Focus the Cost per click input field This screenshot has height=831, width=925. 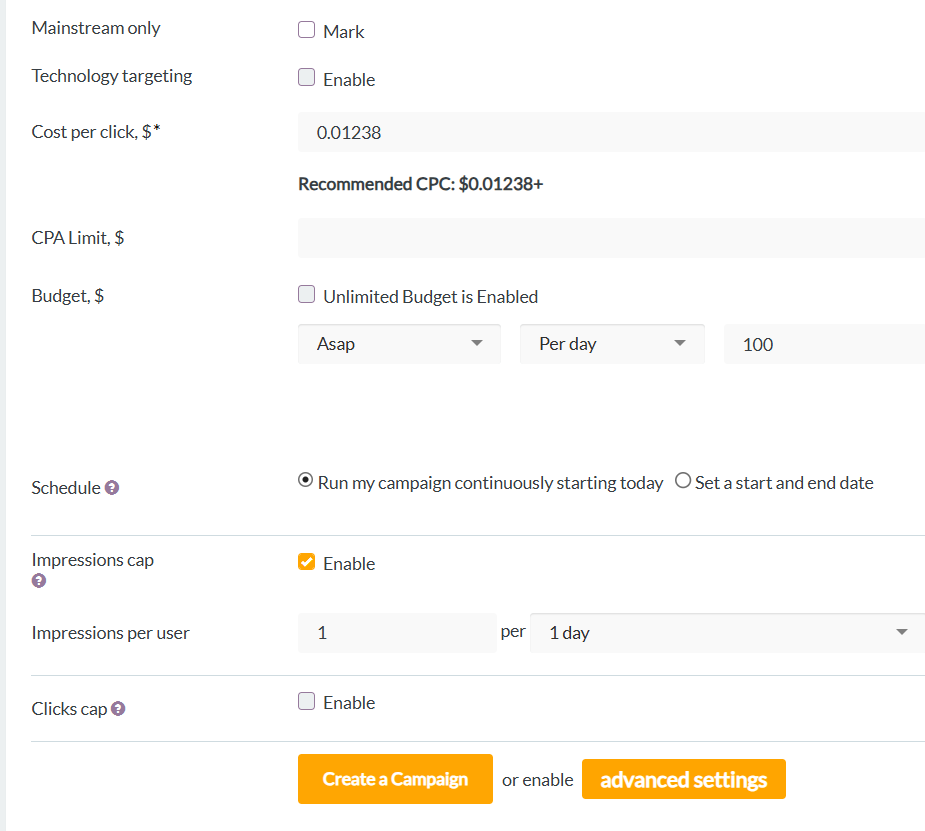[611, 132]
